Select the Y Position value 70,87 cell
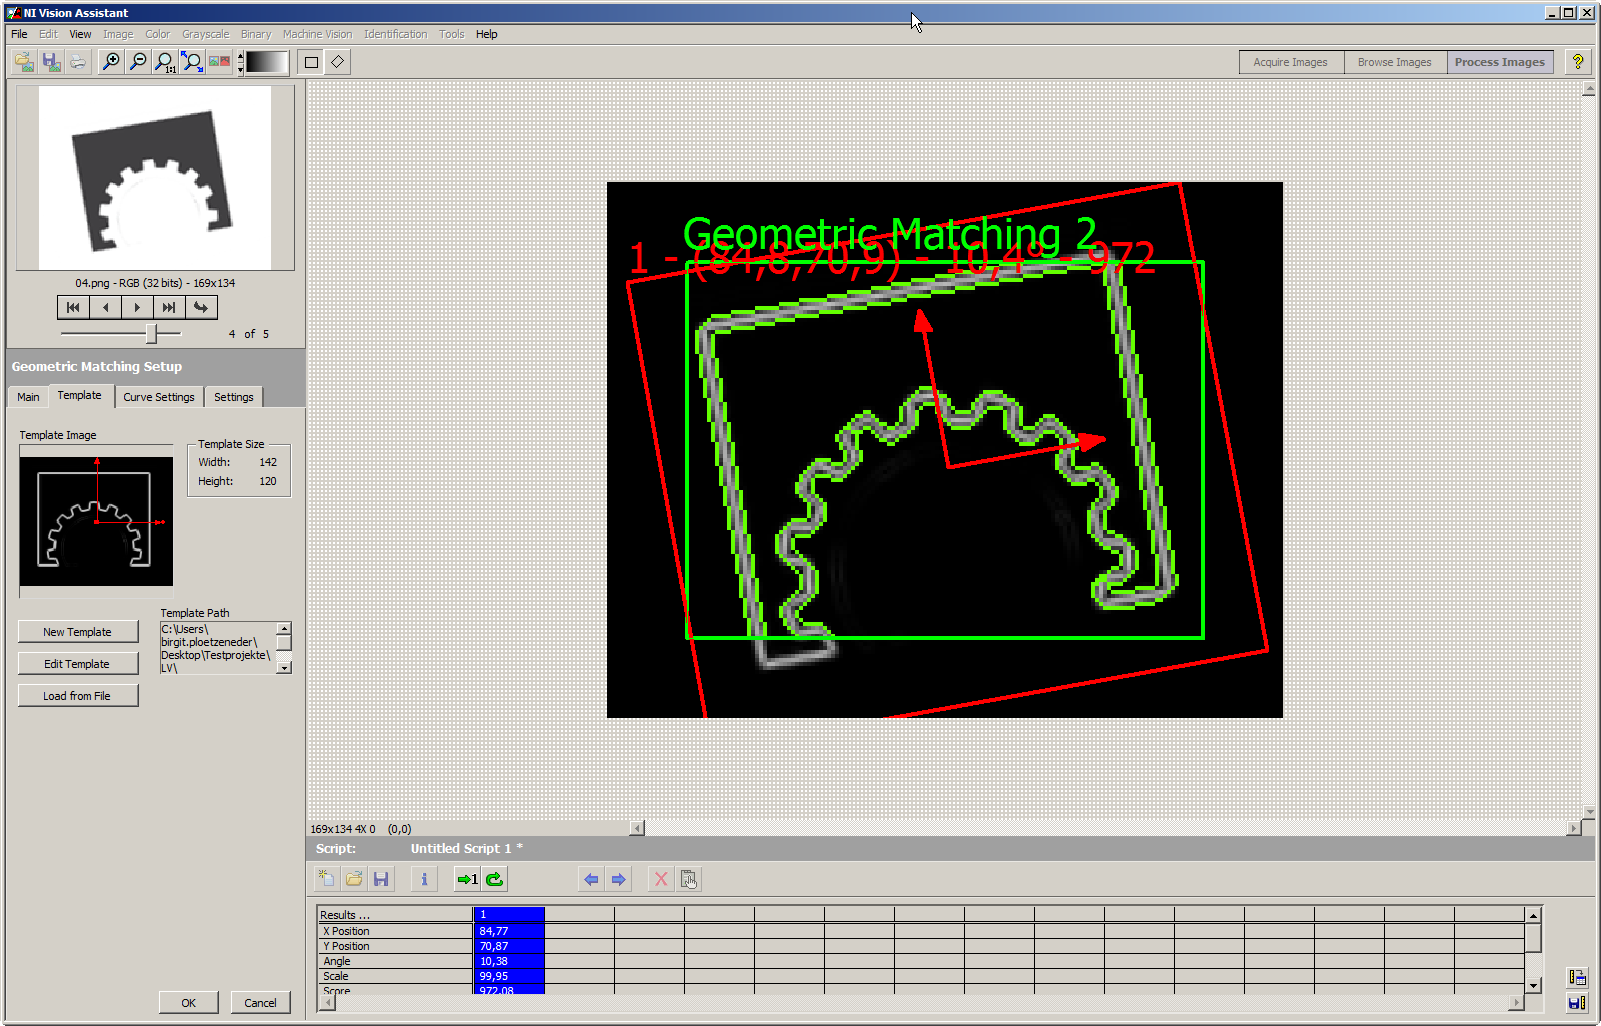 click(509, 946)
